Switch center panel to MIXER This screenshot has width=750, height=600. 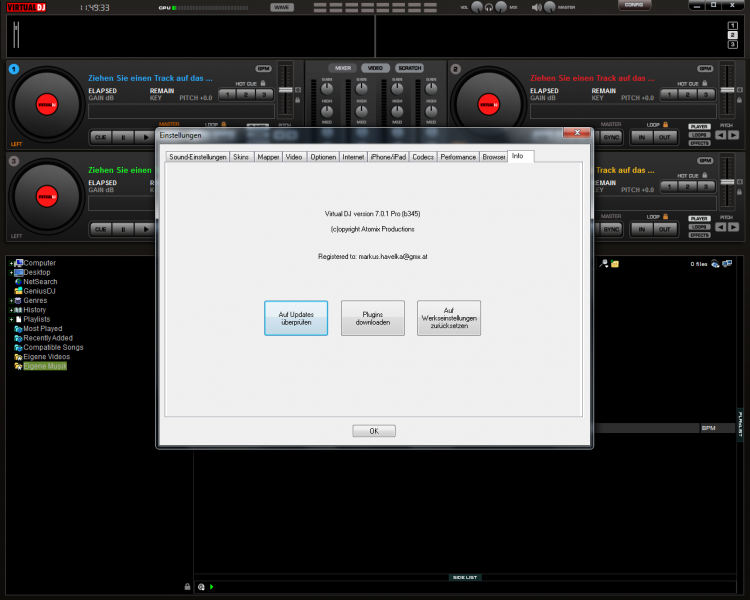coord(342,68)
